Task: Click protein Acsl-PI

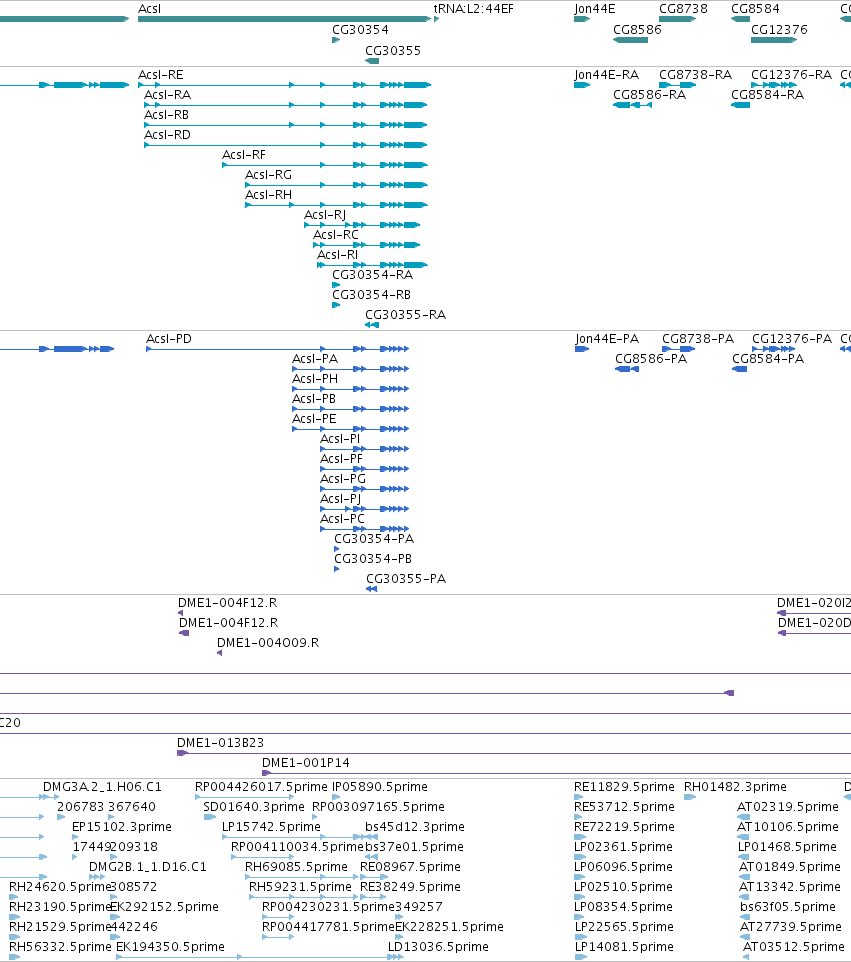Action: (x=340, y=439)
